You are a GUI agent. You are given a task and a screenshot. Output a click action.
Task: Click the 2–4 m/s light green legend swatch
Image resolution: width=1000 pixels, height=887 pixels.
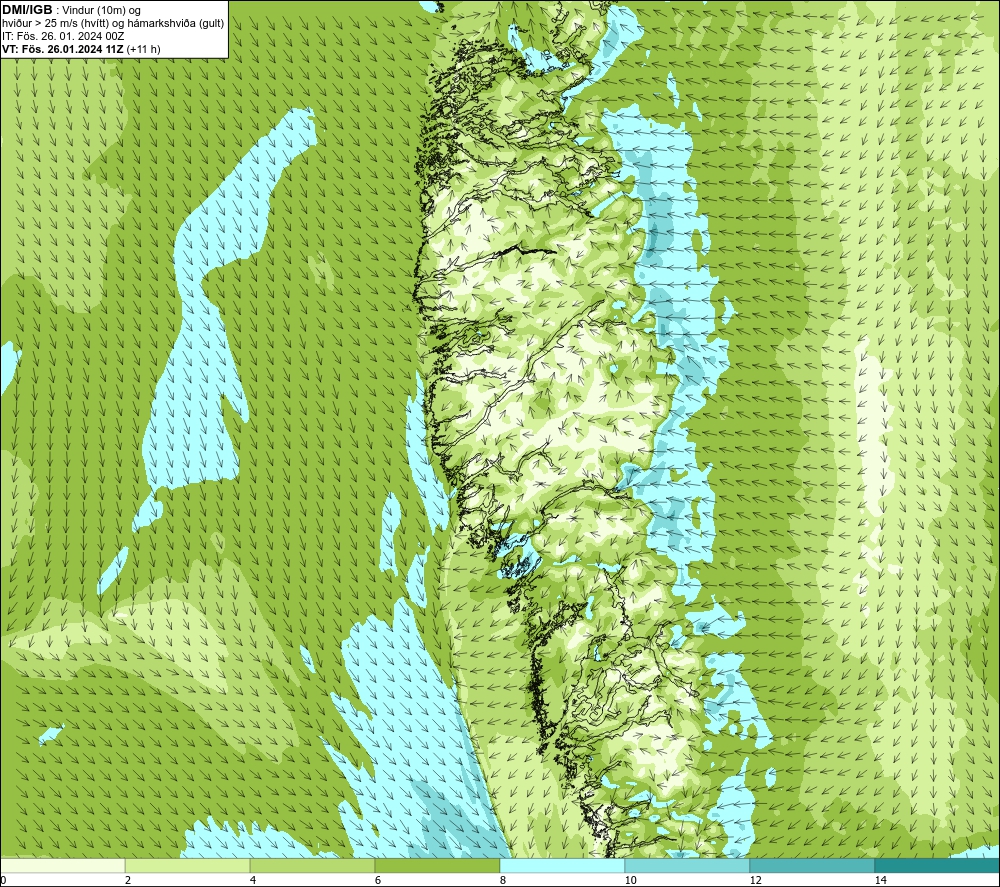(x=188, y=865)
